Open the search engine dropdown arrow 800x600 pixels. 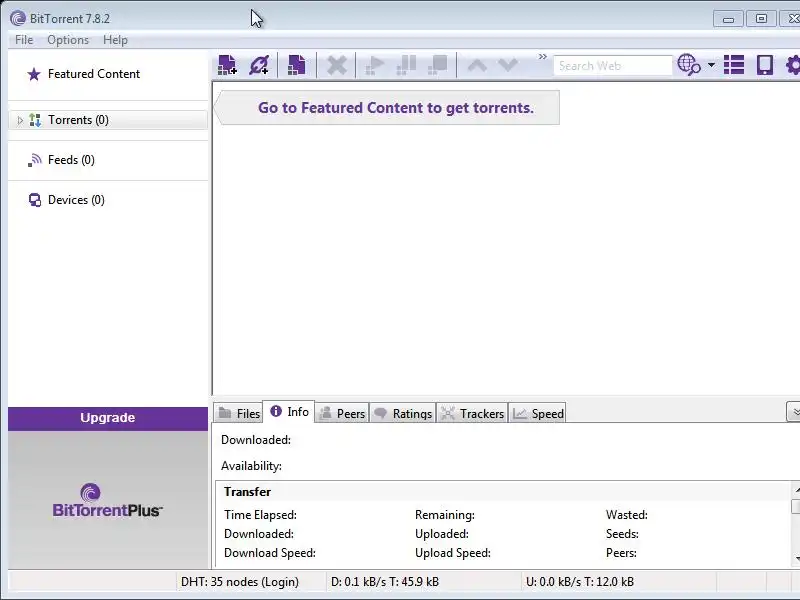[x=711, y=65]
